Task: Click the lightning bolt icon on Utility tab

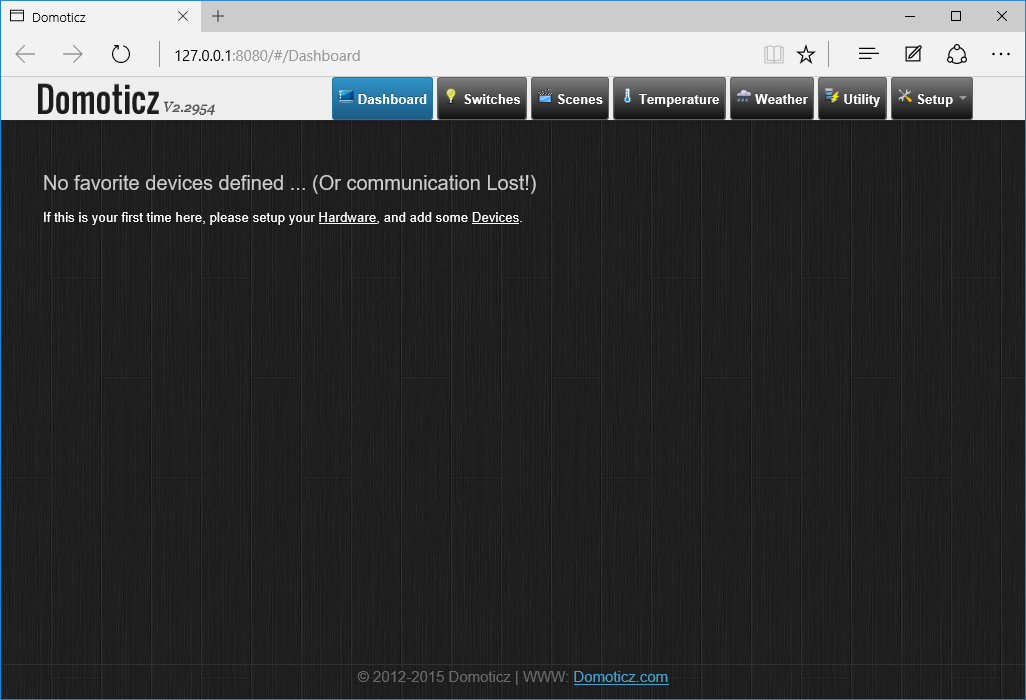Action: [829, 98]
